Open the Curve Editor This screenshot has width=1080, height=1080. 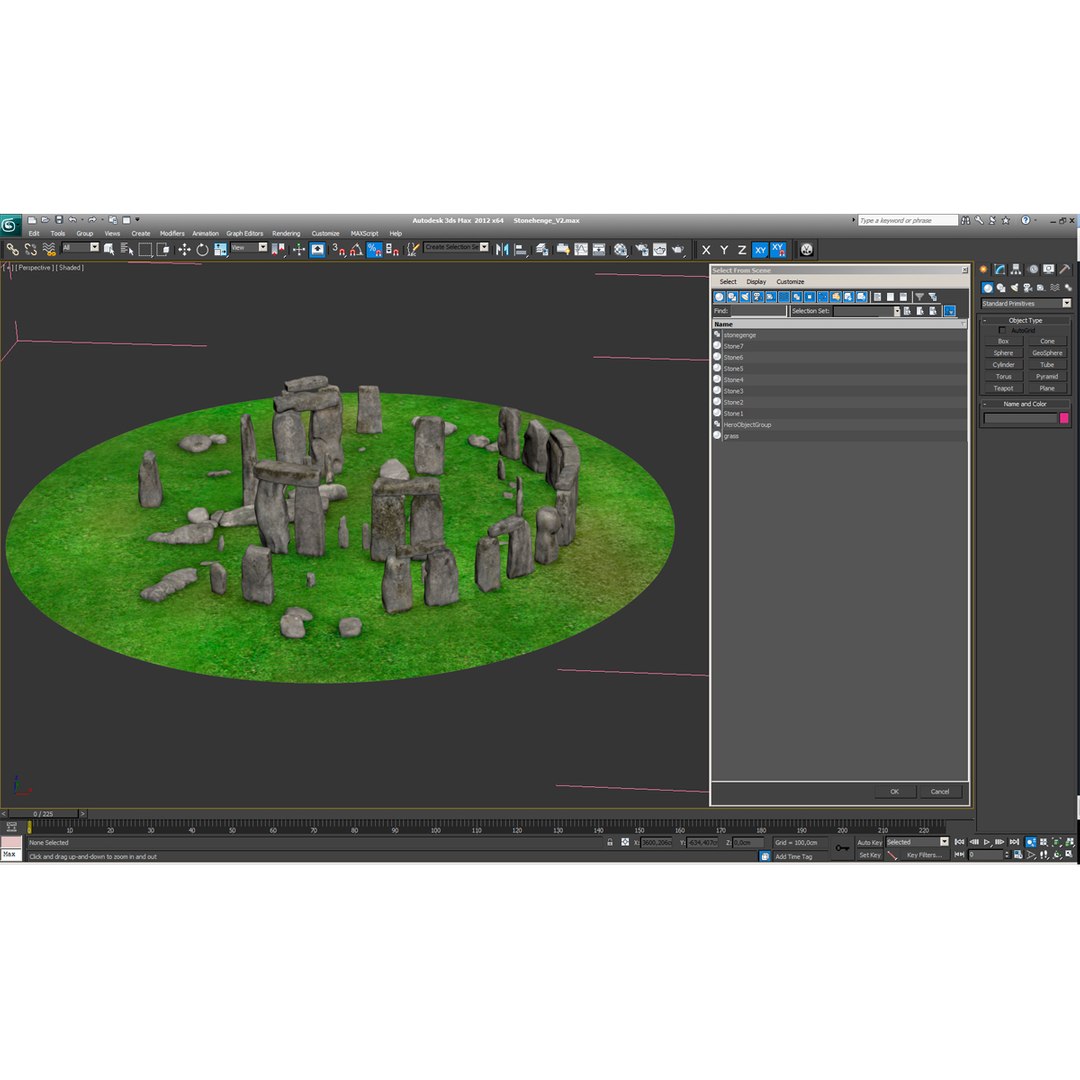[581, 249]
